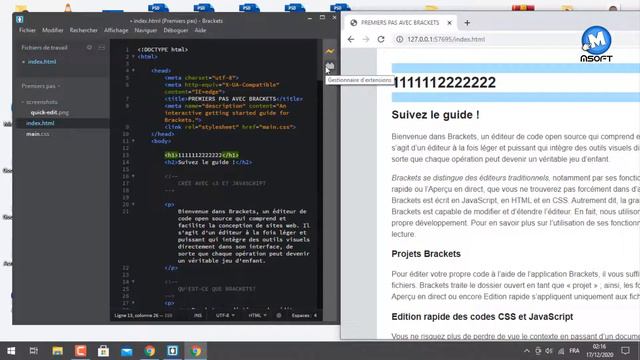The image size is (640, 360).
Task: Click the linting status indicator in status bar
Action: click(x=279, y=316)
